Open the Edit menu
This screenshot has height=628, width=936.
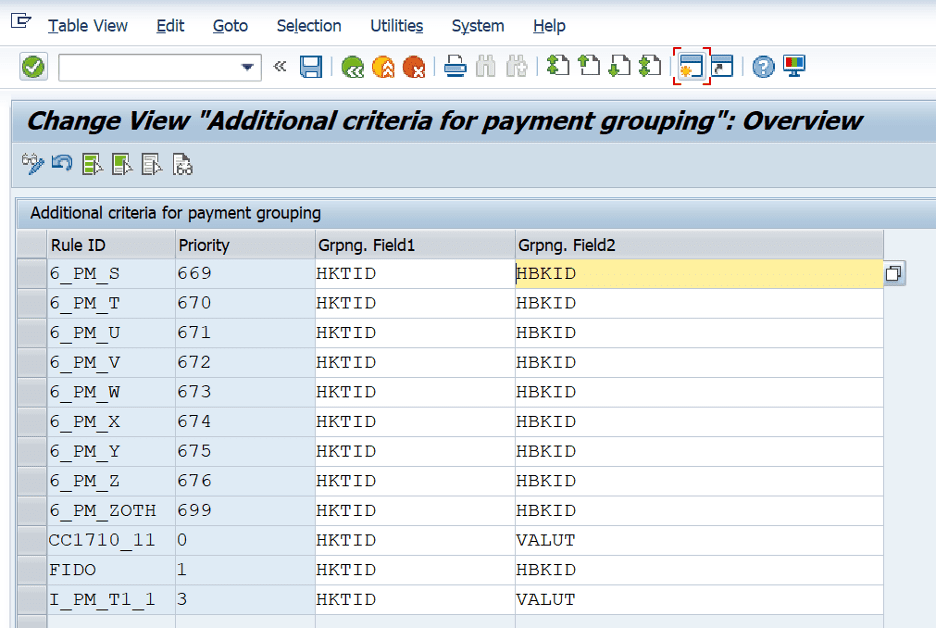(170, 26)
